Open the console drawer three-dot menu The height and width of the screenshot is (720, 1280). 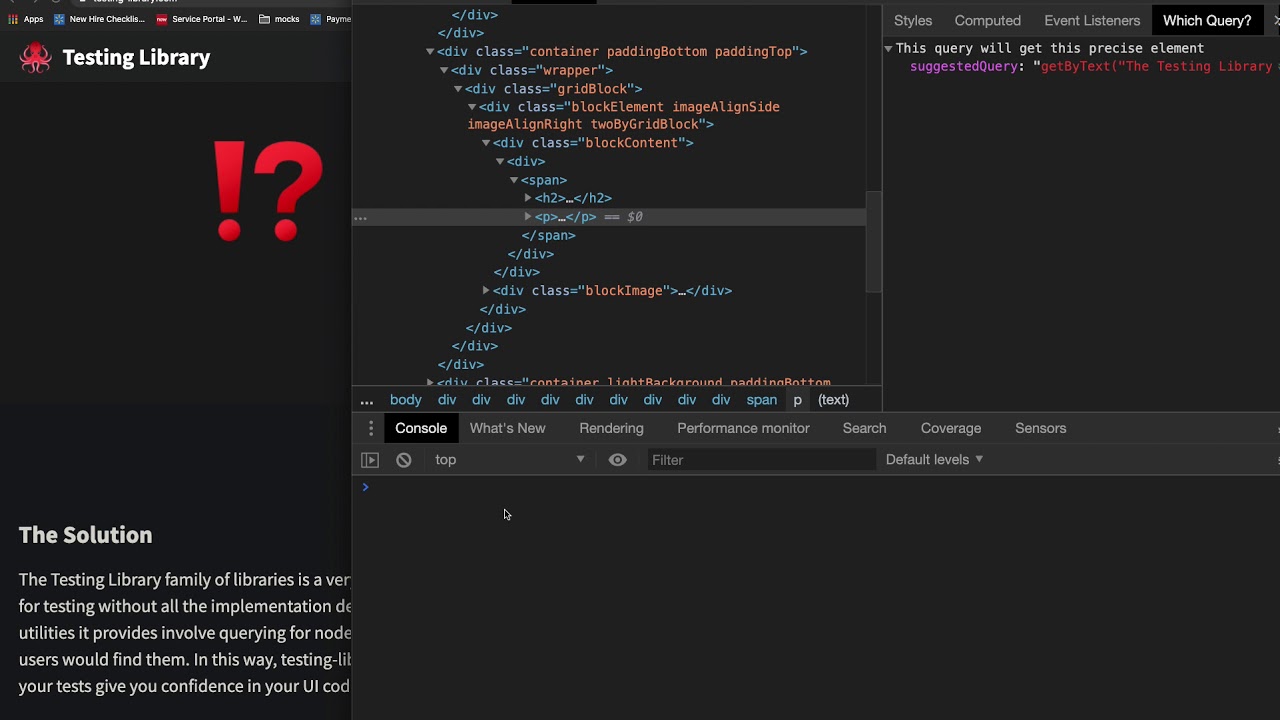371,428
